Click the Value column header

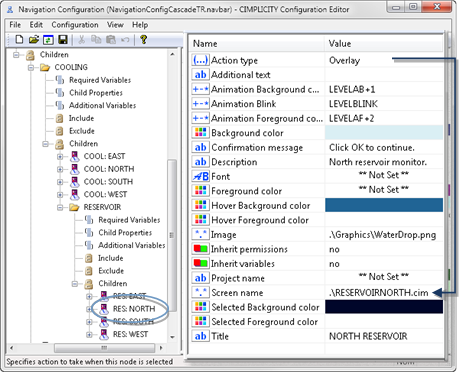coord(384,44)
